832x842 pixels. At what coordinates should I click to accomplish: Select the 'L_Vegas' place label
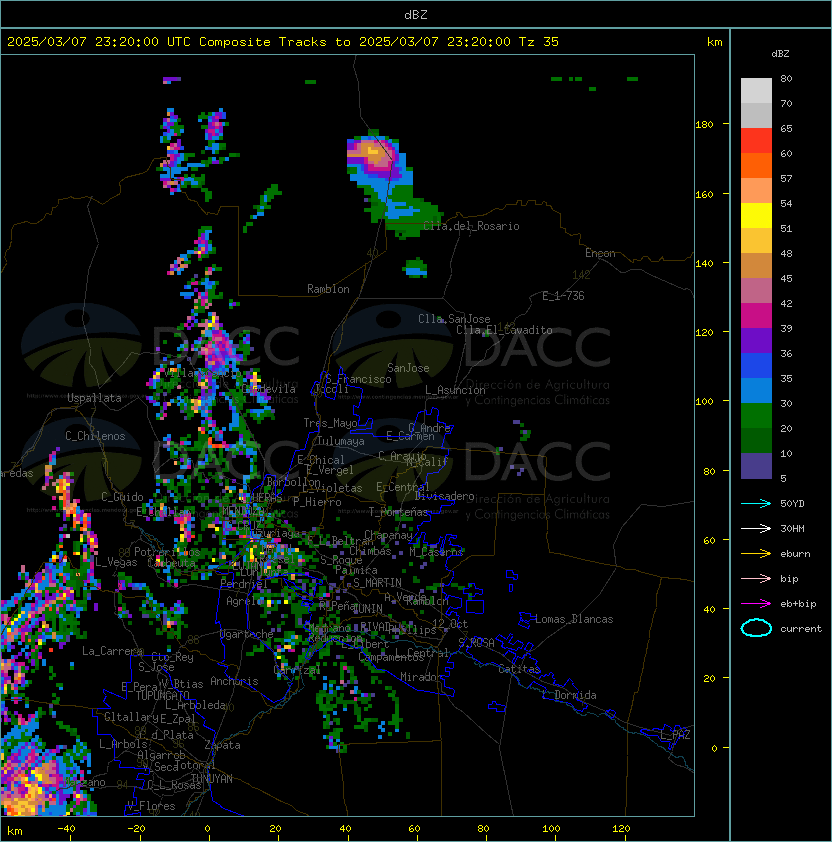coord(116,562)
